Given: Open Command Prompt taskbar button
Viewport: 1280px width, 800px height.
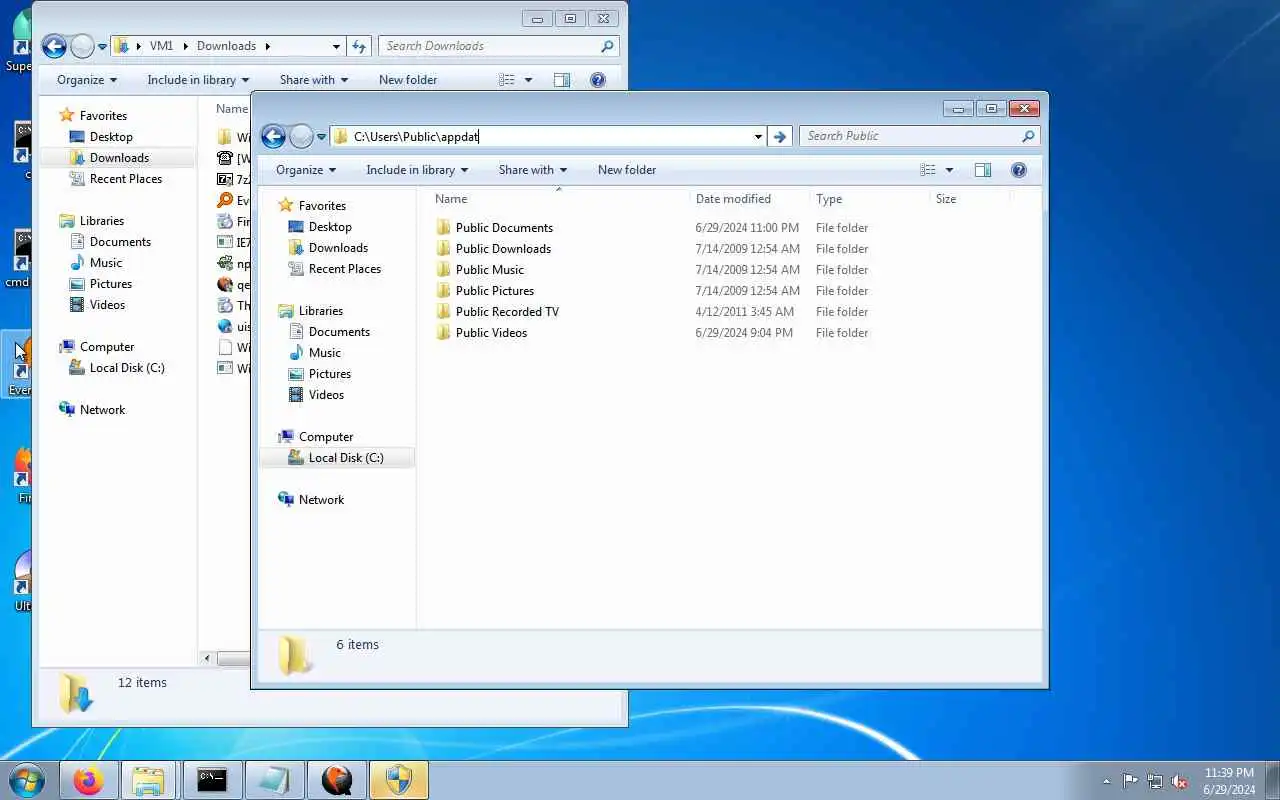Looking at the screenshot, I should point(212,780).
